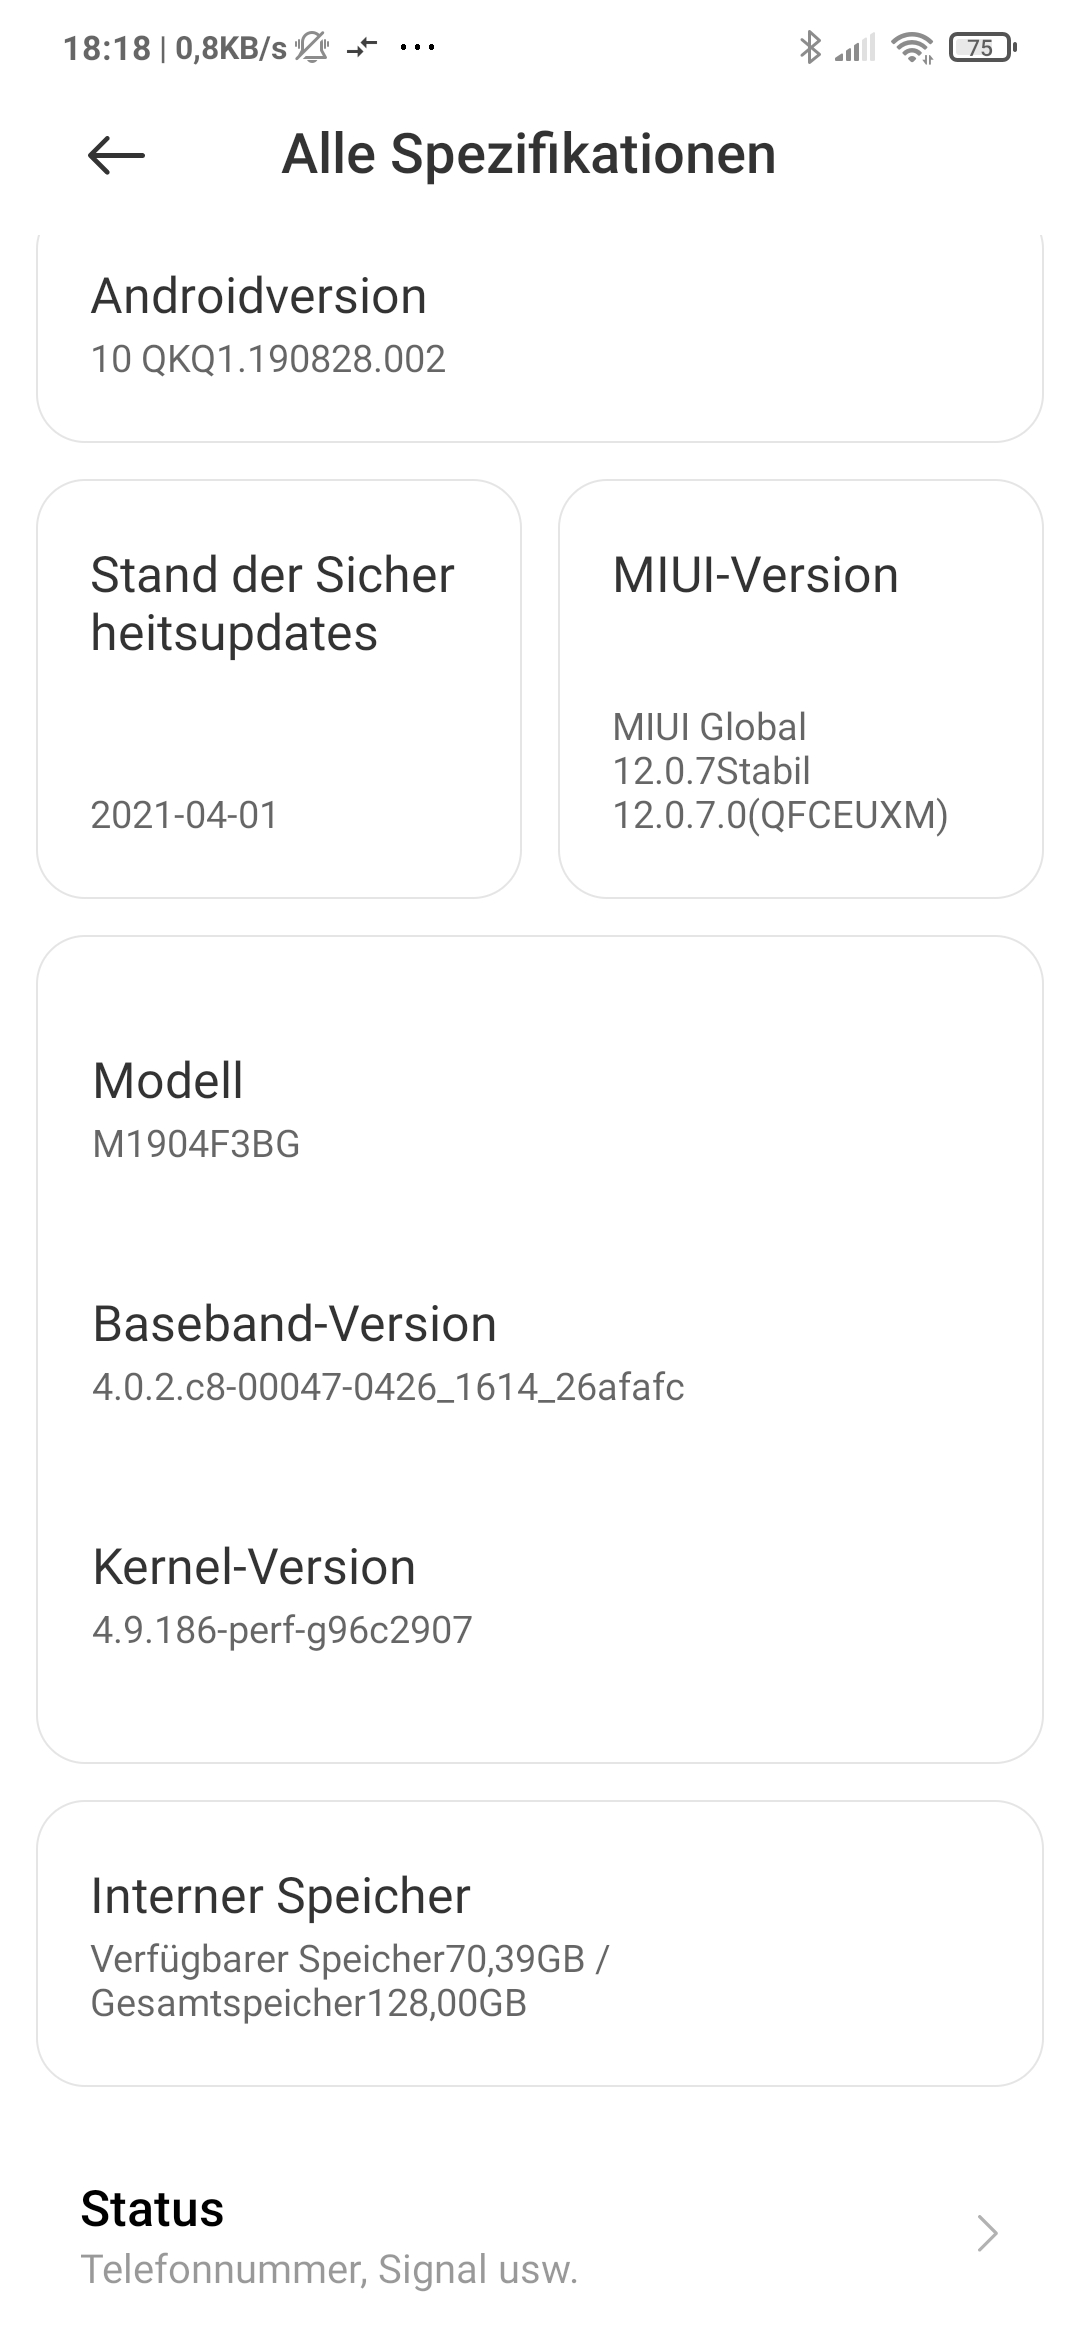Screen dimensions: 1080x2340
Task: Tap the MIUI-Version card
Action: click(800, 689)
